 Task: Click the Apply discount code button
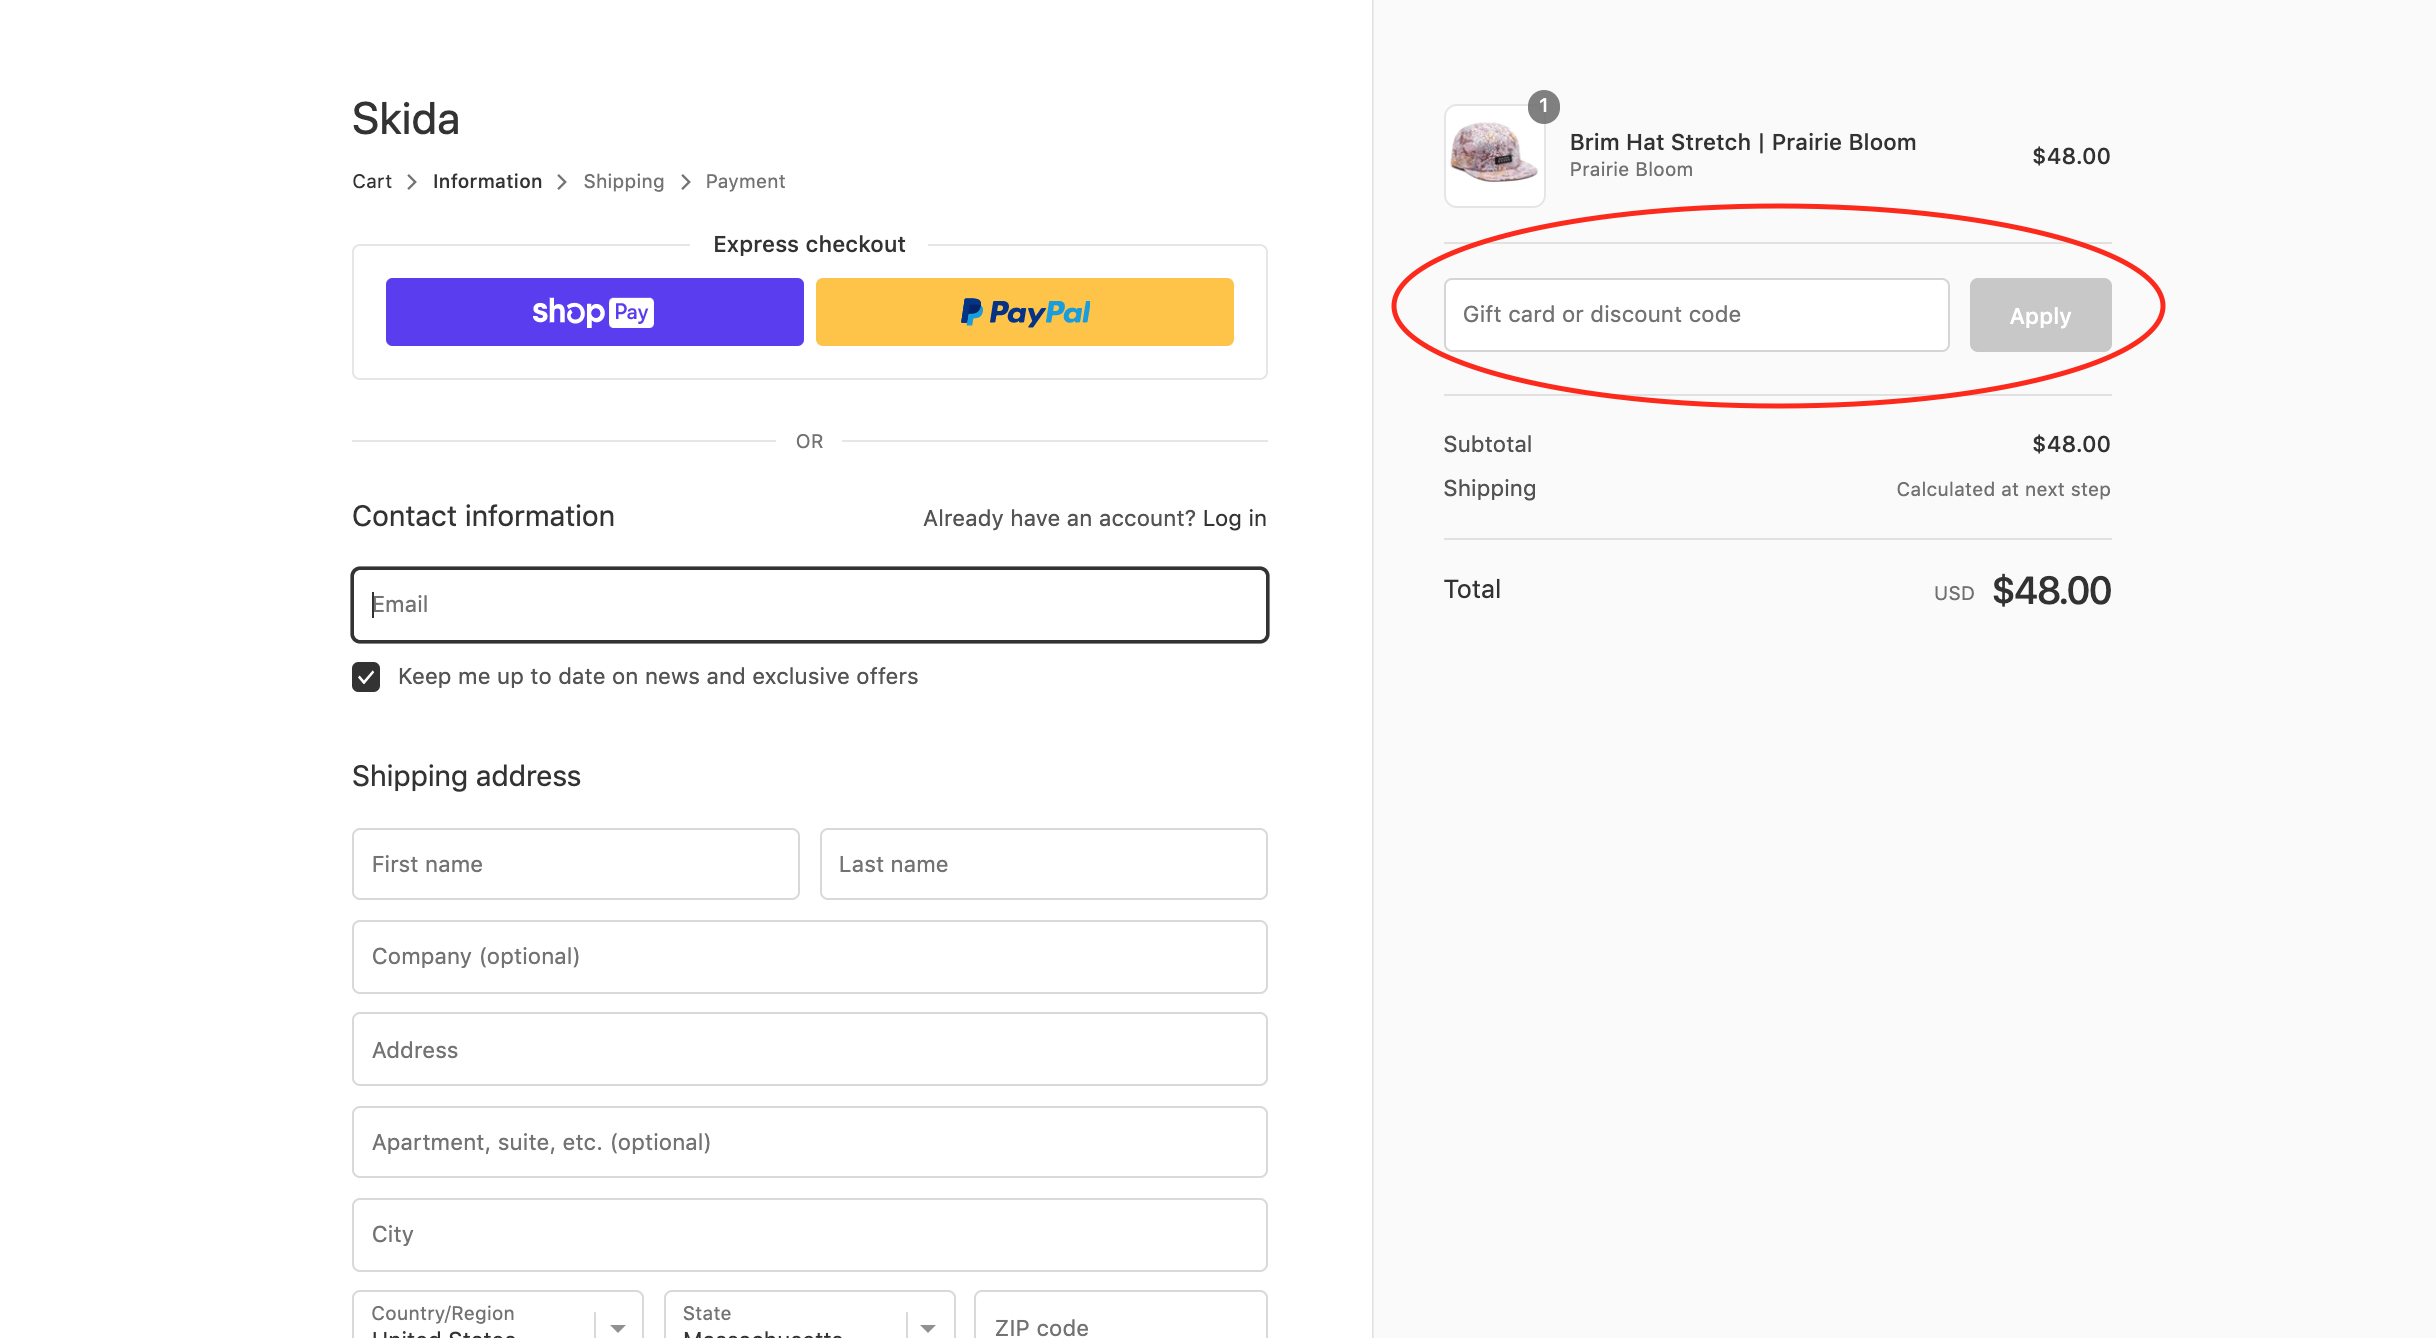[x=2041, y=313]
